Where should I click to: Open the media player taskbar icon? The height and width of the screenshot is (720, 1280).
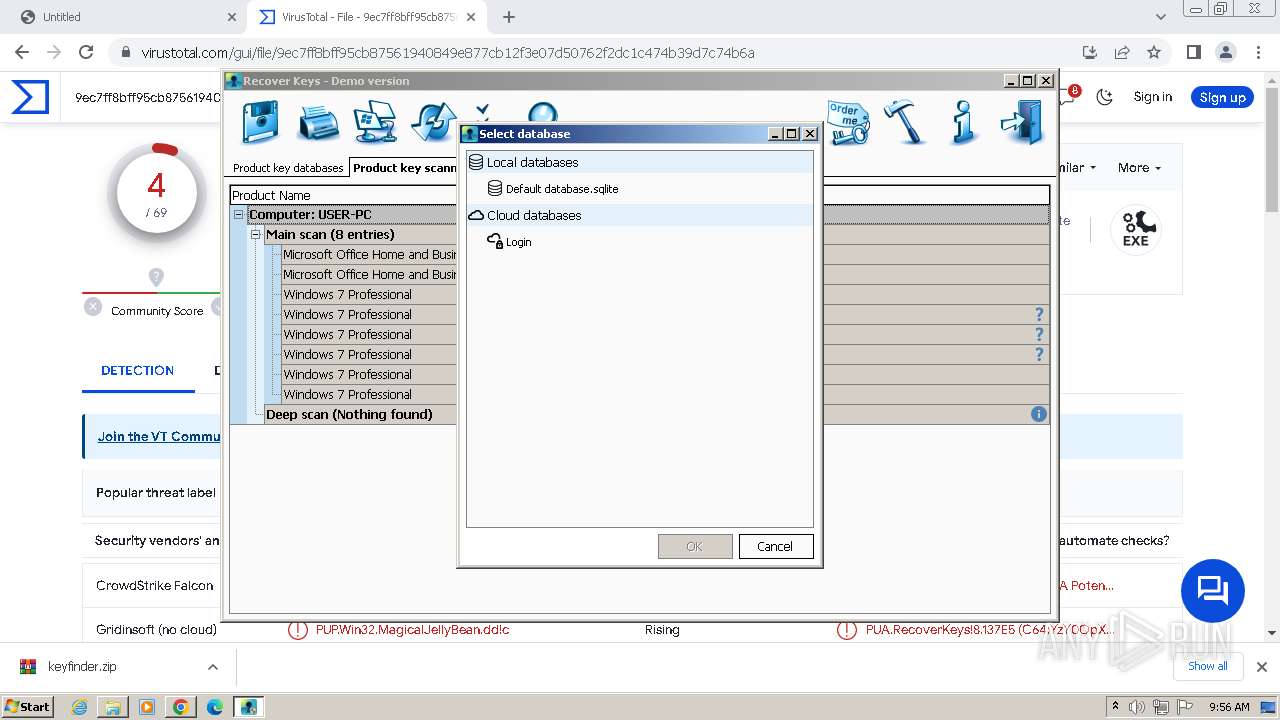[x=147, y=707]
